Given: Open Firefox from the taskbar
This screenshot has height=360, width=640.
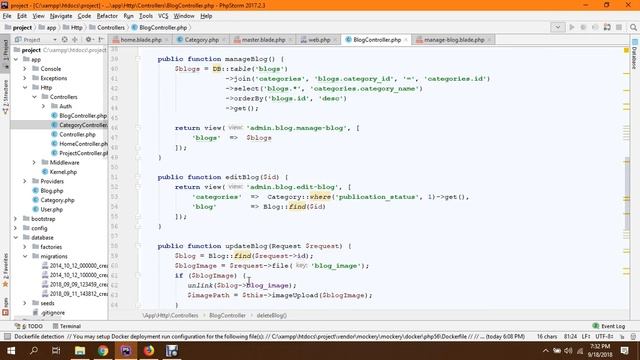Looking at the screenshot, I should (x=149, y=351).
